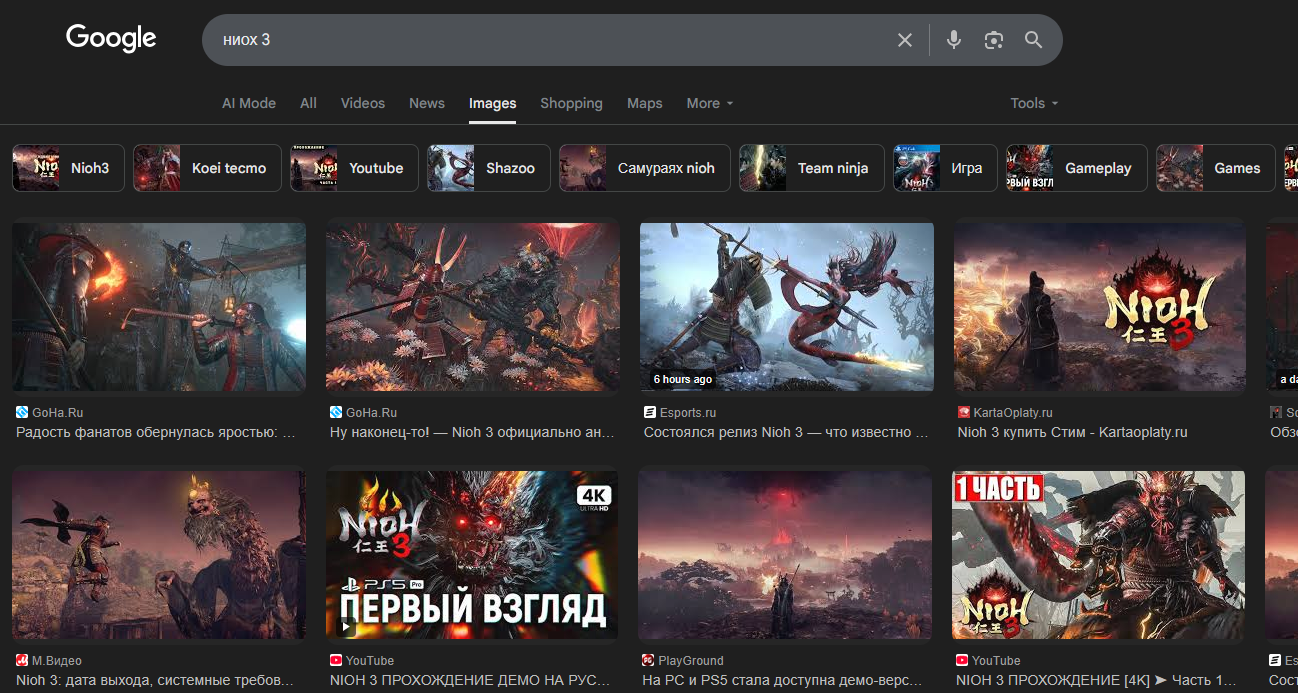The width and height of the screenshot is (1298, 693).
Task: Open link "Ну наконец-то! — Nioh 3 официально"
Action: pos(472,433)
